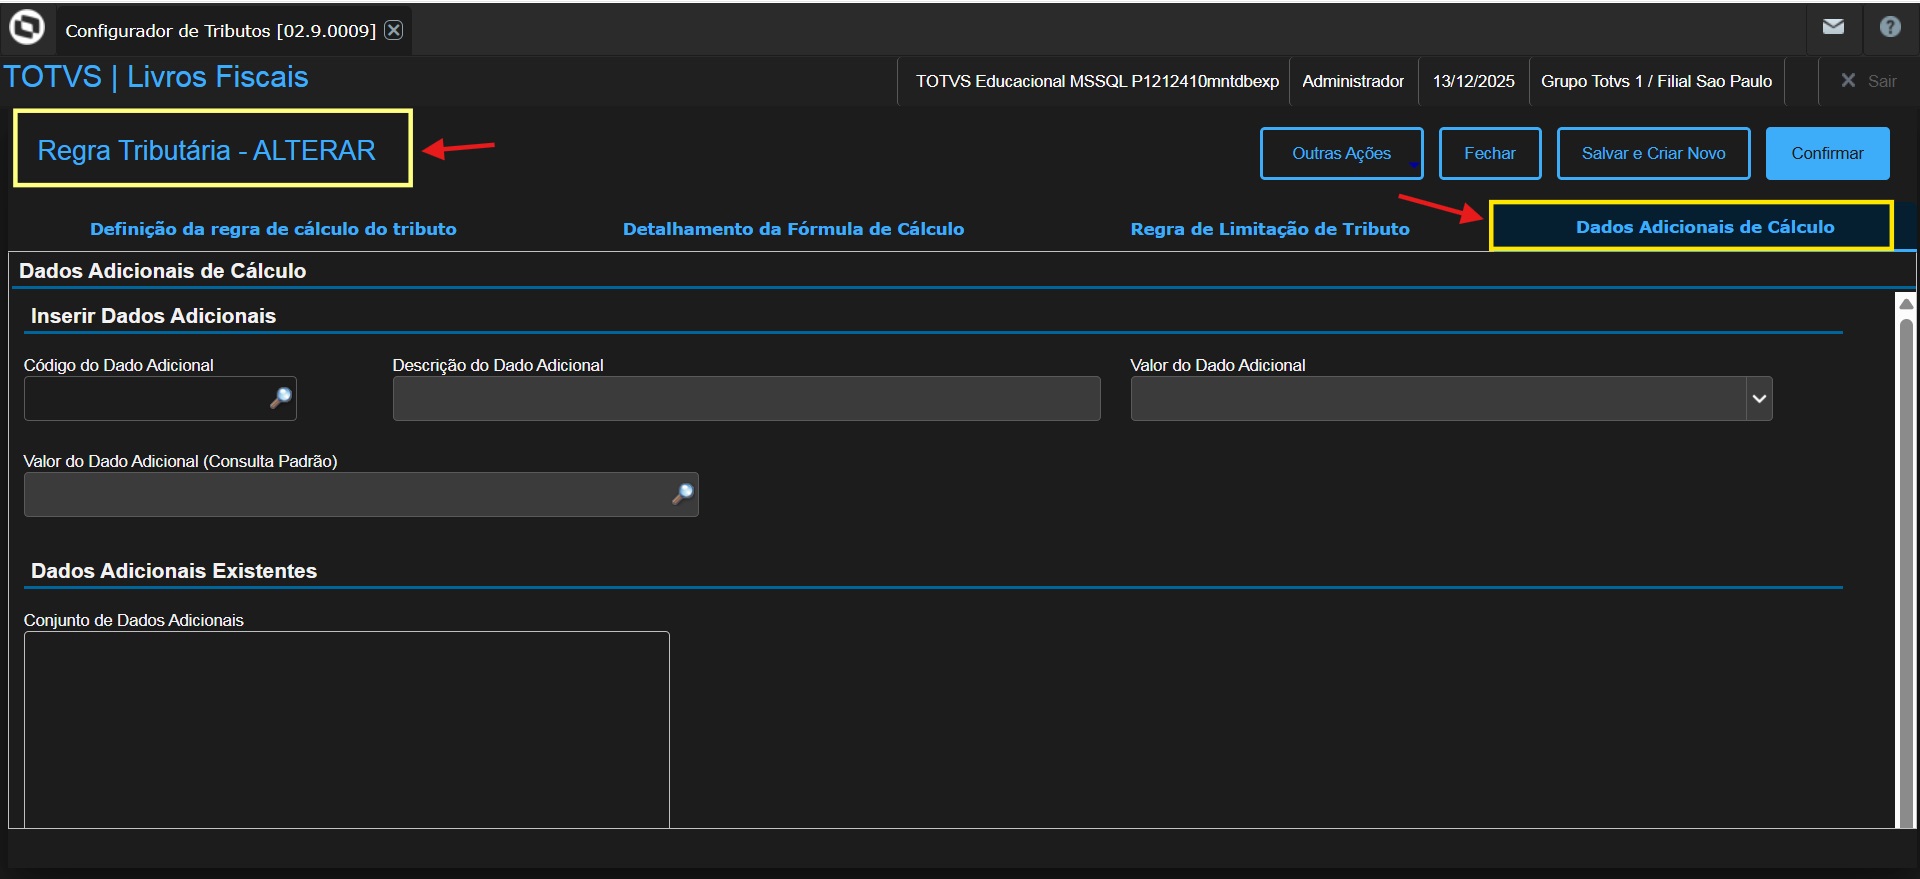Click the TOTVS | Livros Fiscais title
Image resolution: width=1920 pixels, height=879 pixels.
156,77
